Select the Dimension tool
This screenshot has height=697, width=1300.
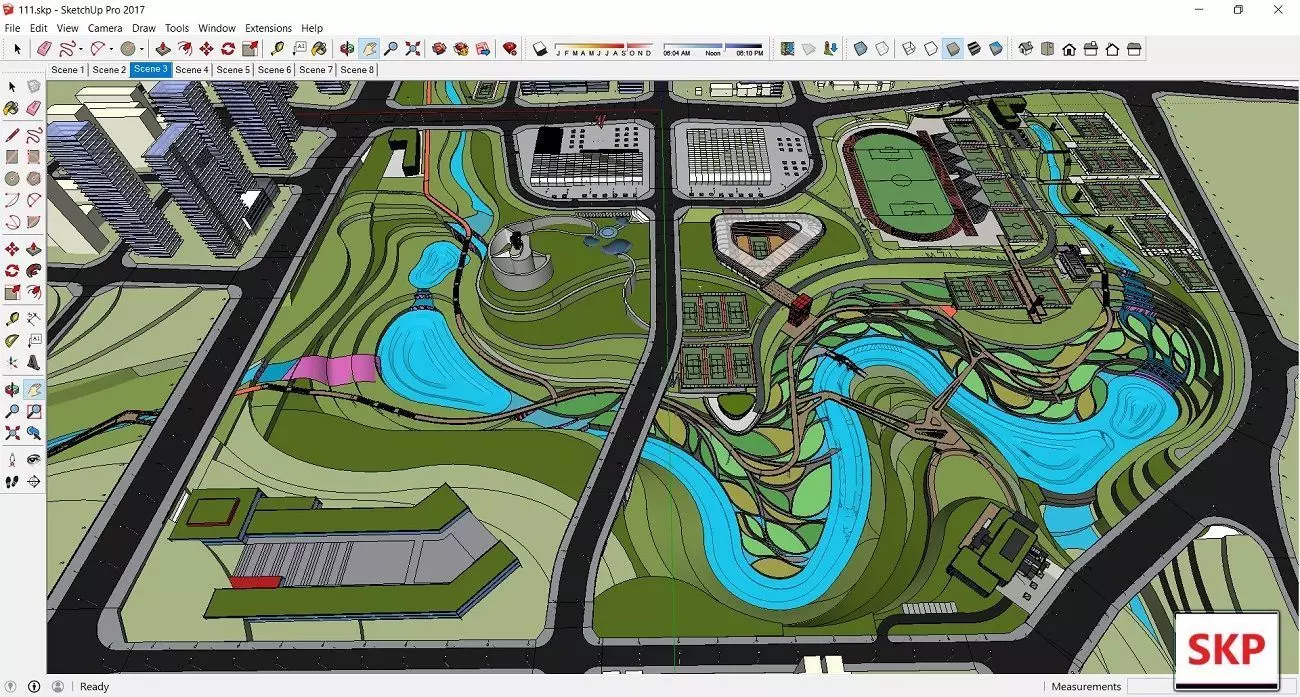click(34, 319)
